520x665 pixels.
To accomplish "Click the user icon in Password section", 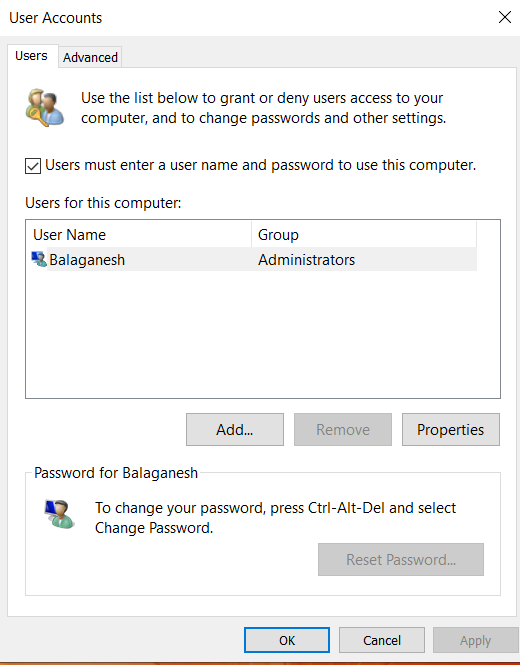I will coord(59,514).
